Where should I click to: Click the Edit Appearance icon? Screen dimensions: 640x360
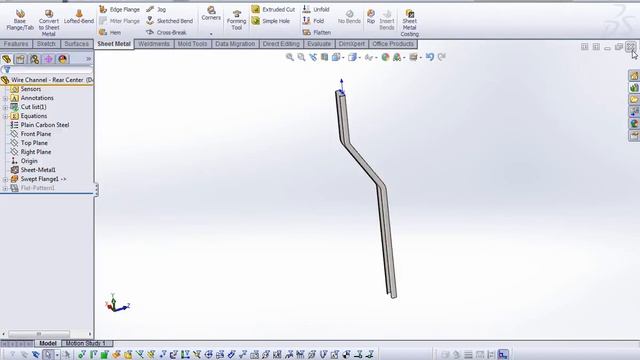(385, 57)
